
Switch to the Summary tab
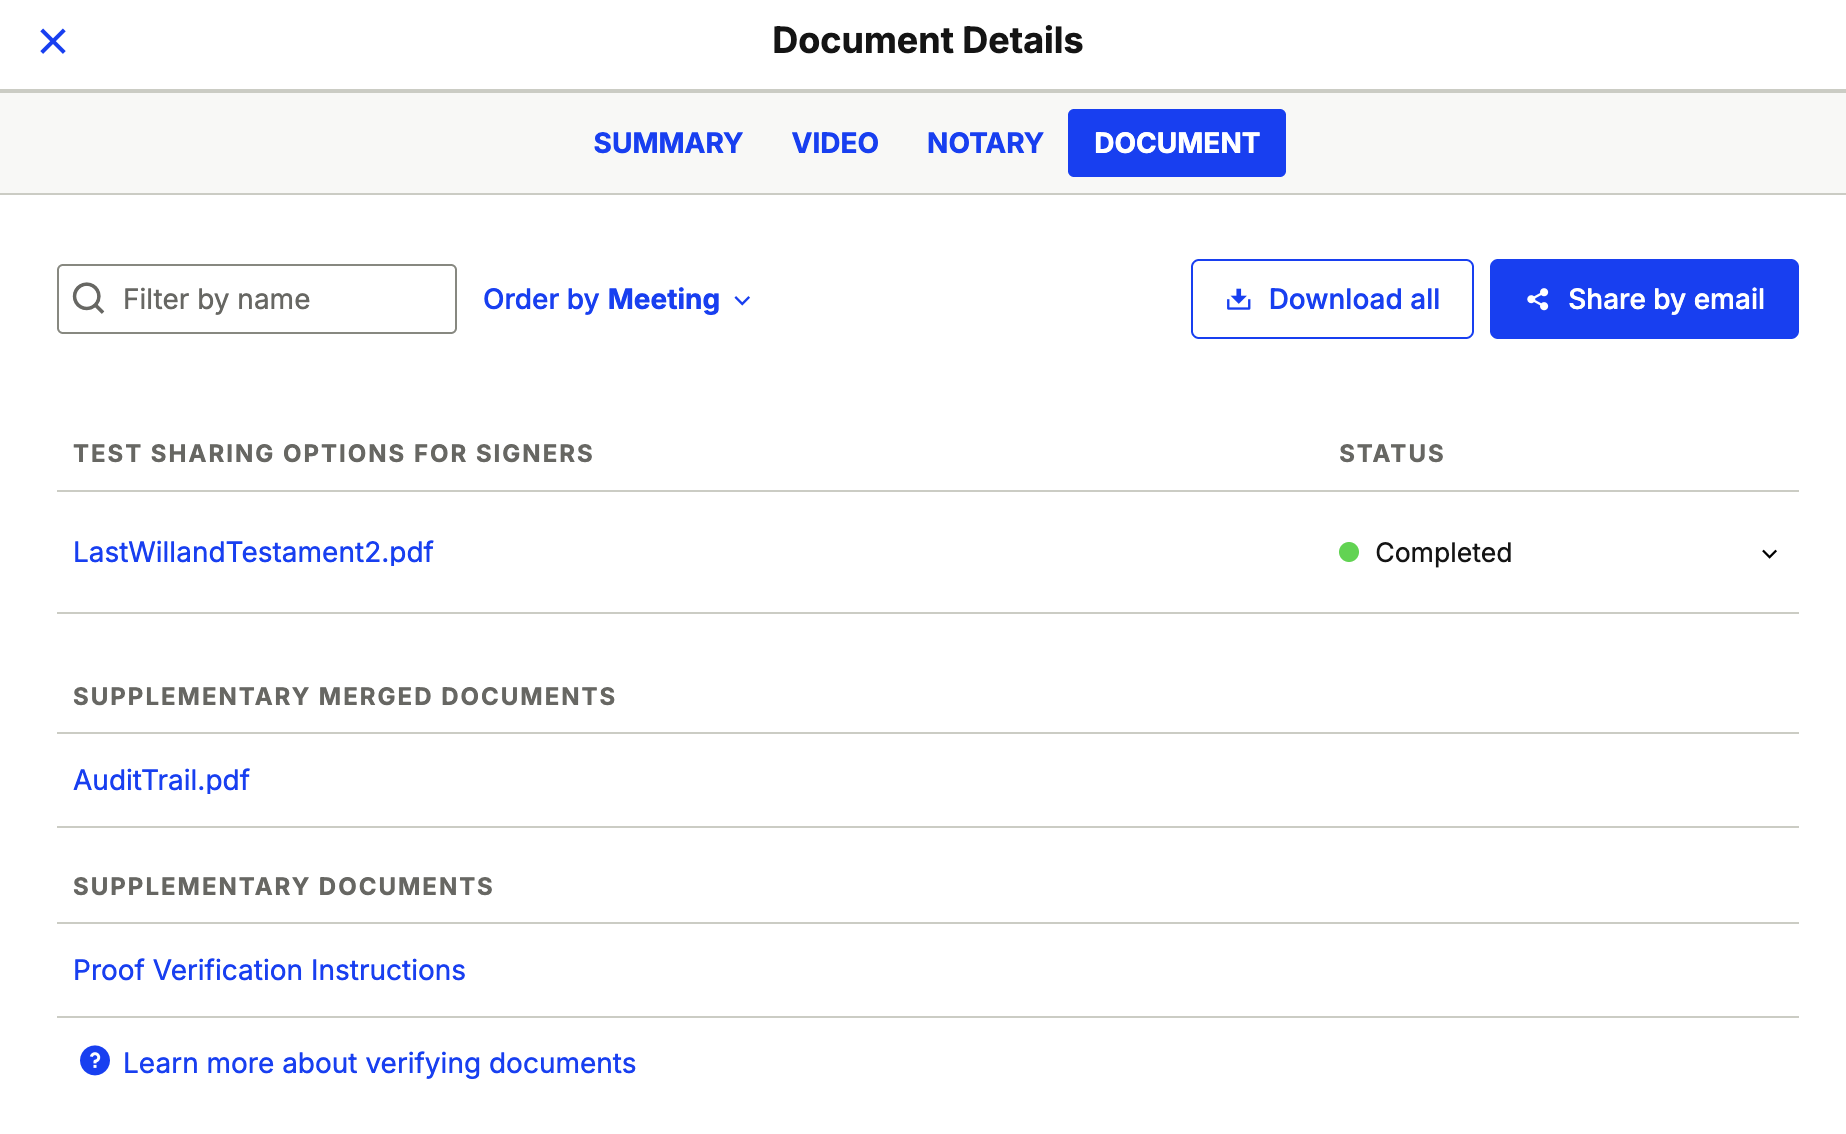[x=667, y=143]
